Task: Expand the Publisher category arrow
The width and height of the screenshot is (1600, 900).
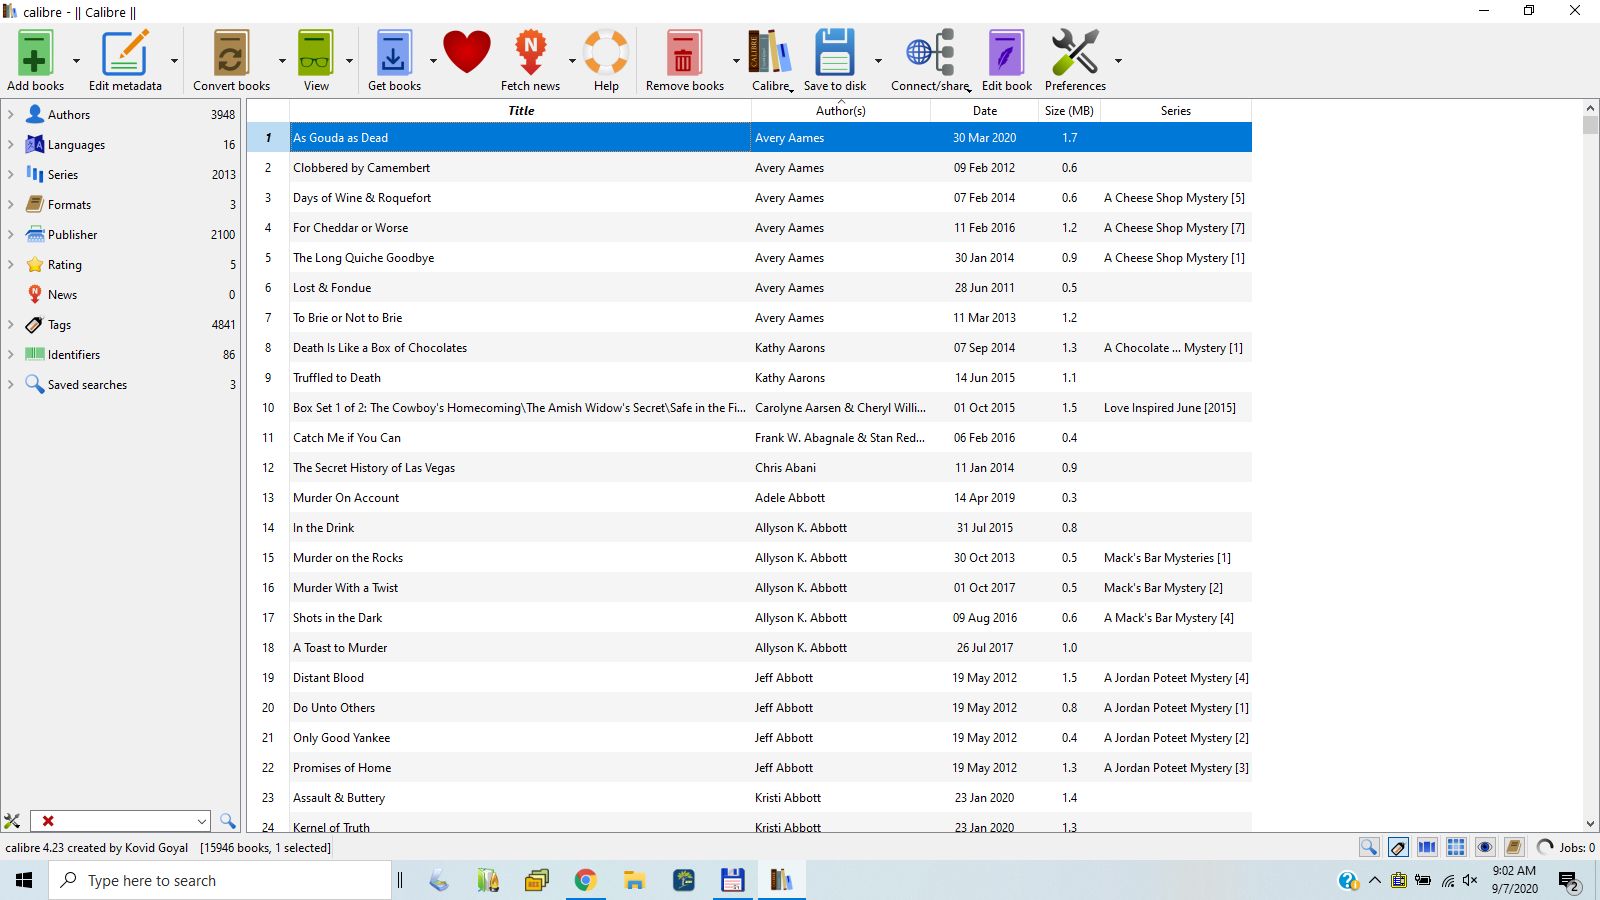Action: pos(11,235)
